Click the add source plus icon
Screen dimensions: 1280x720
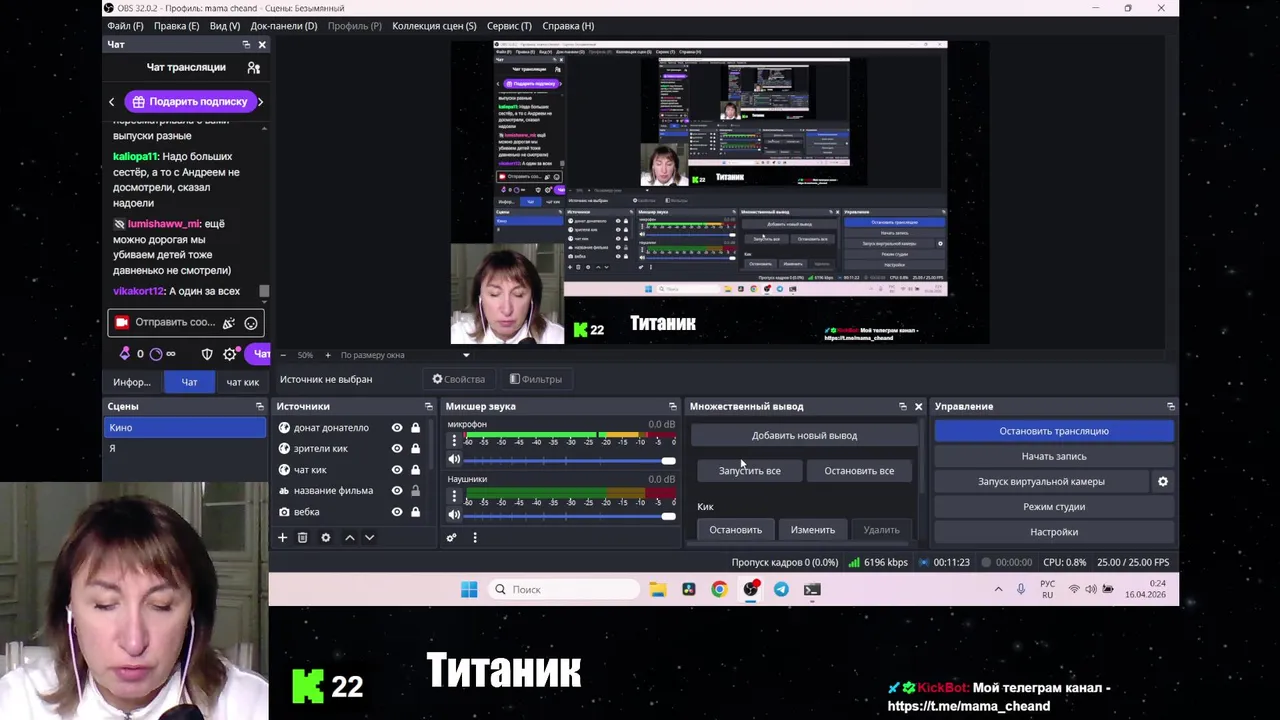(282, 538)
